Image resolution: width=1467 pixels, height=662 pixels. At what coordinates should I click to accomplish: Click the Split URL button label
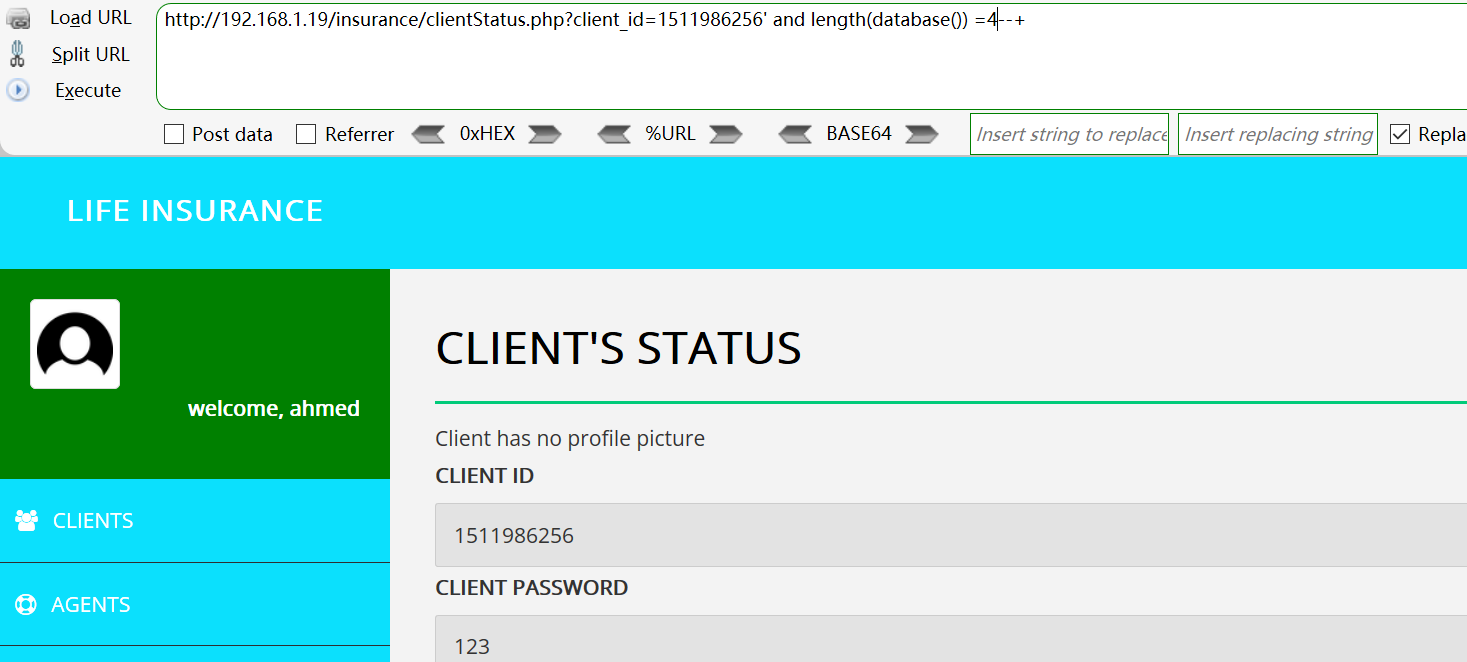point(91,54)
